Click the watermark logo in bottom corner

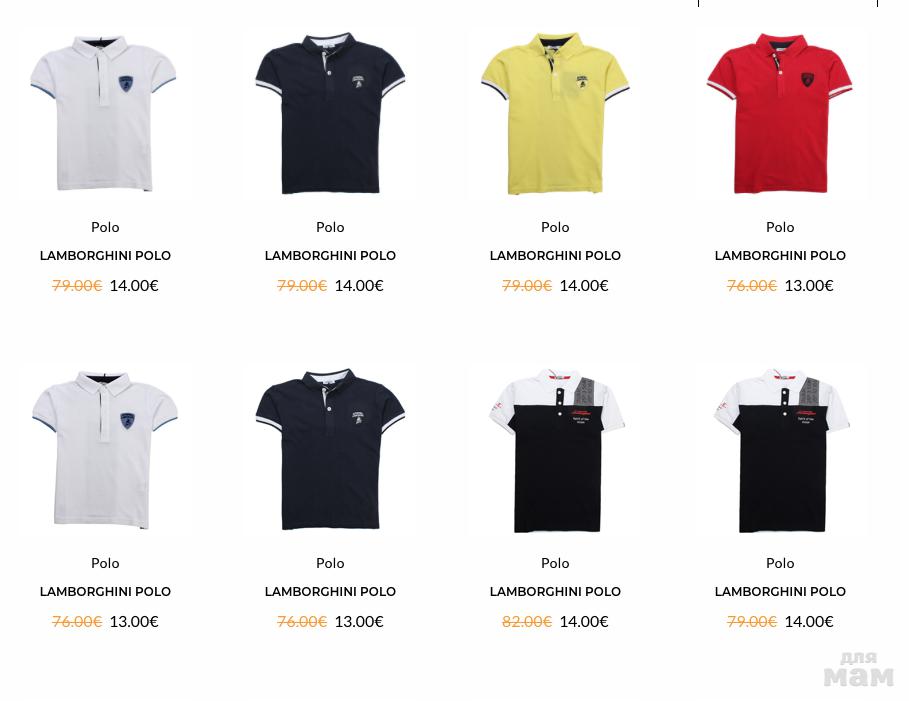[x=859, y=670]
